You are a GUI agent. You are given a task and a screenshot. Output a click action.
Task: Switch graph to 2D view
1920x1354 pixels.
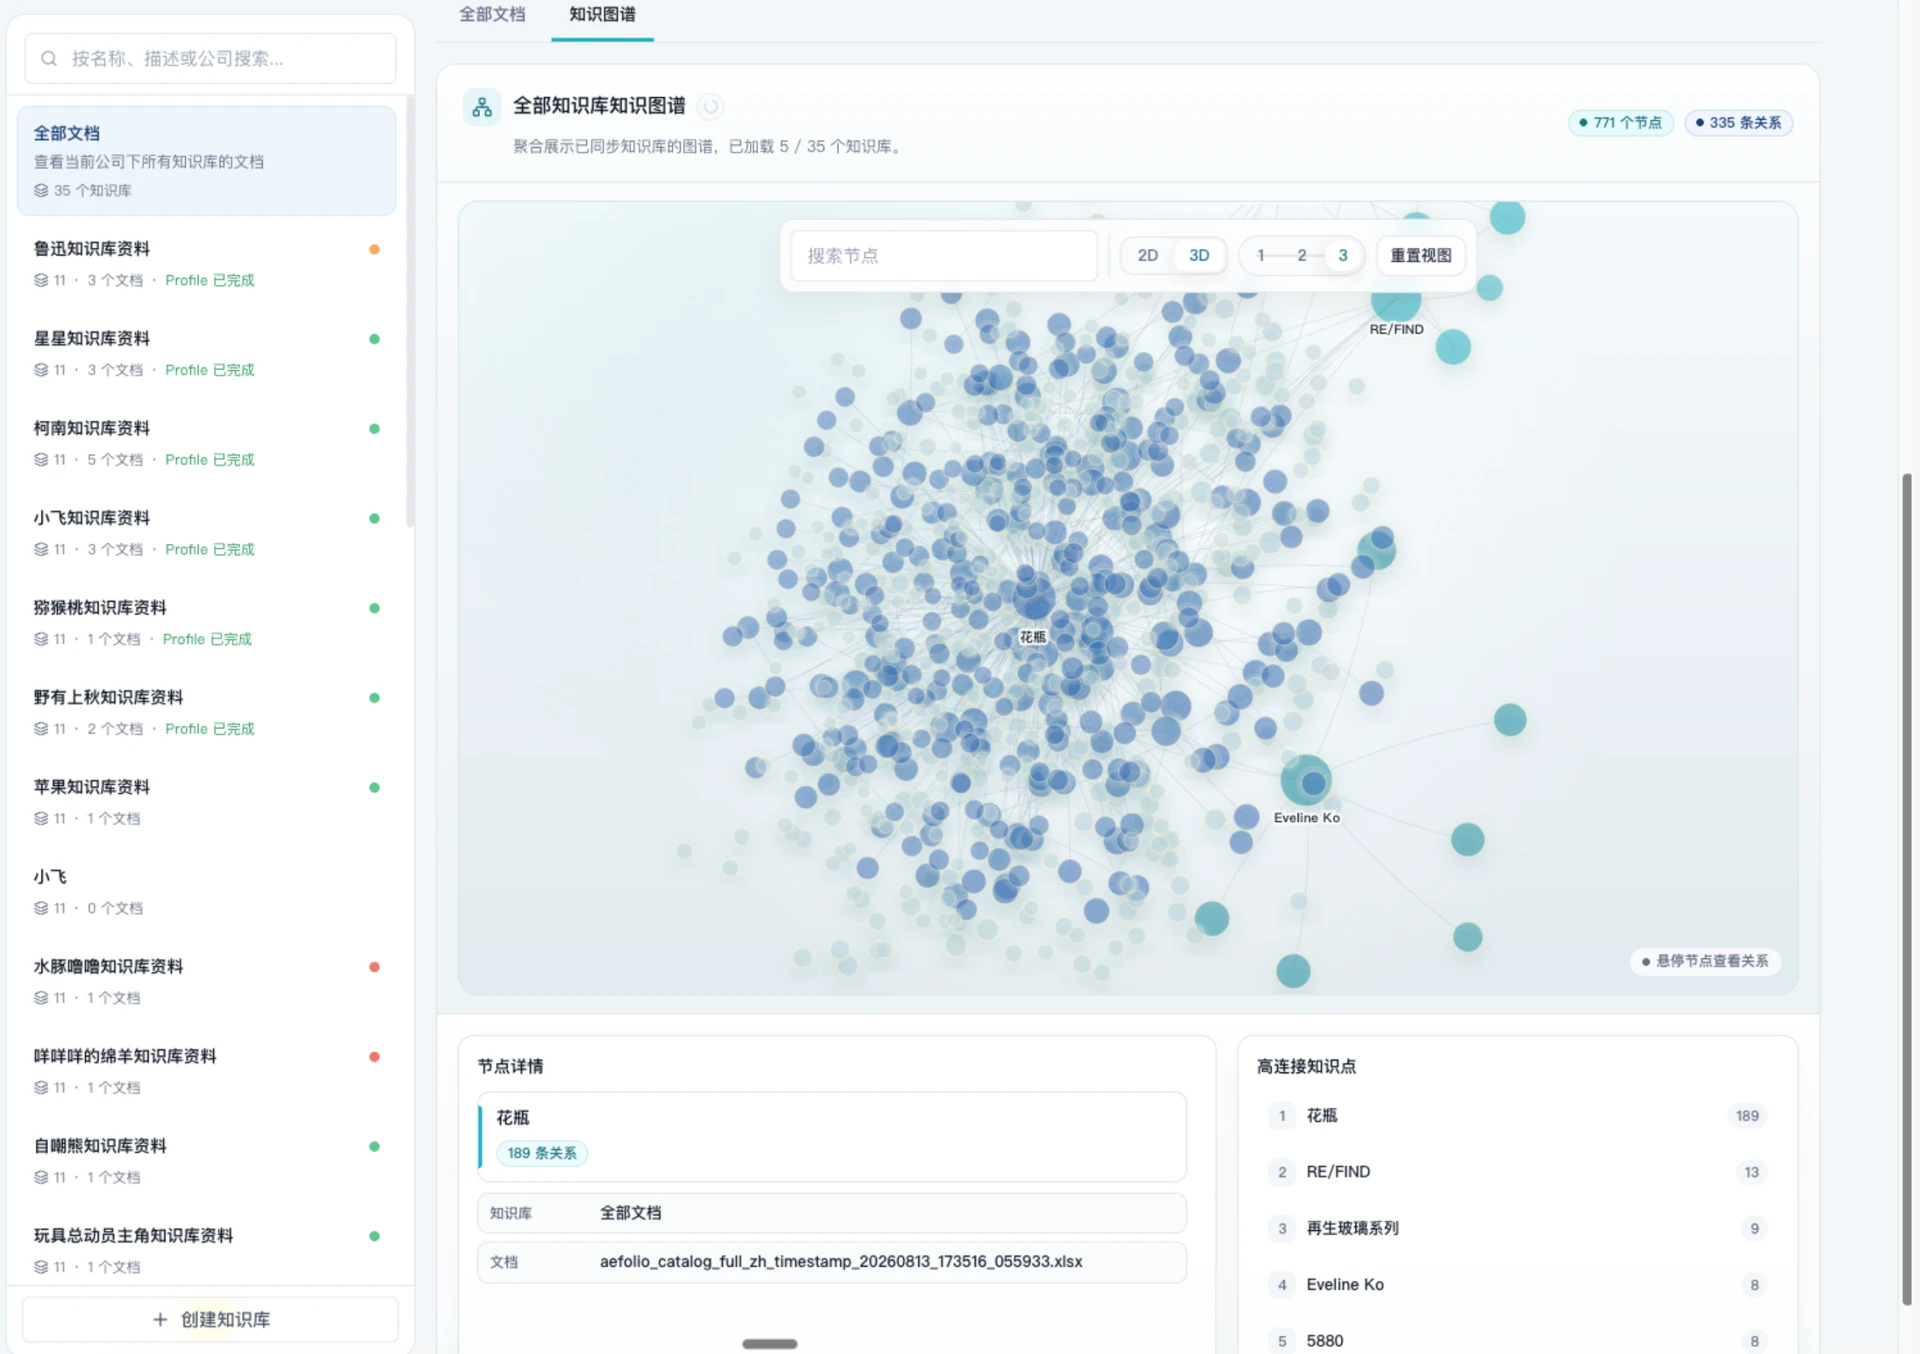(x=1148, y=256)
